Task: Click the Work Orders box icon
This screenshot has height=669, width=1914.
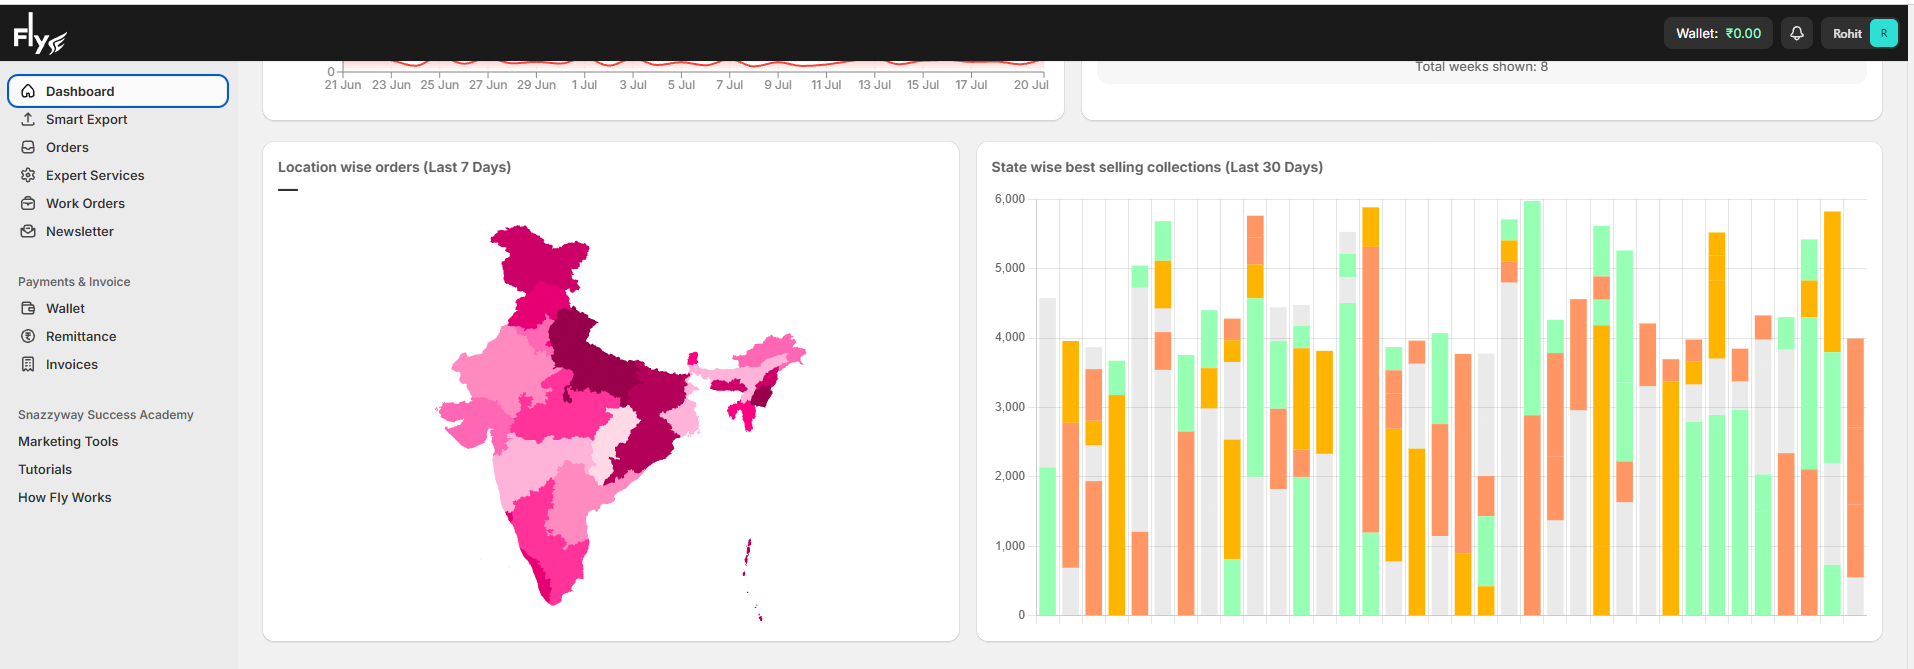Action: 28,203
